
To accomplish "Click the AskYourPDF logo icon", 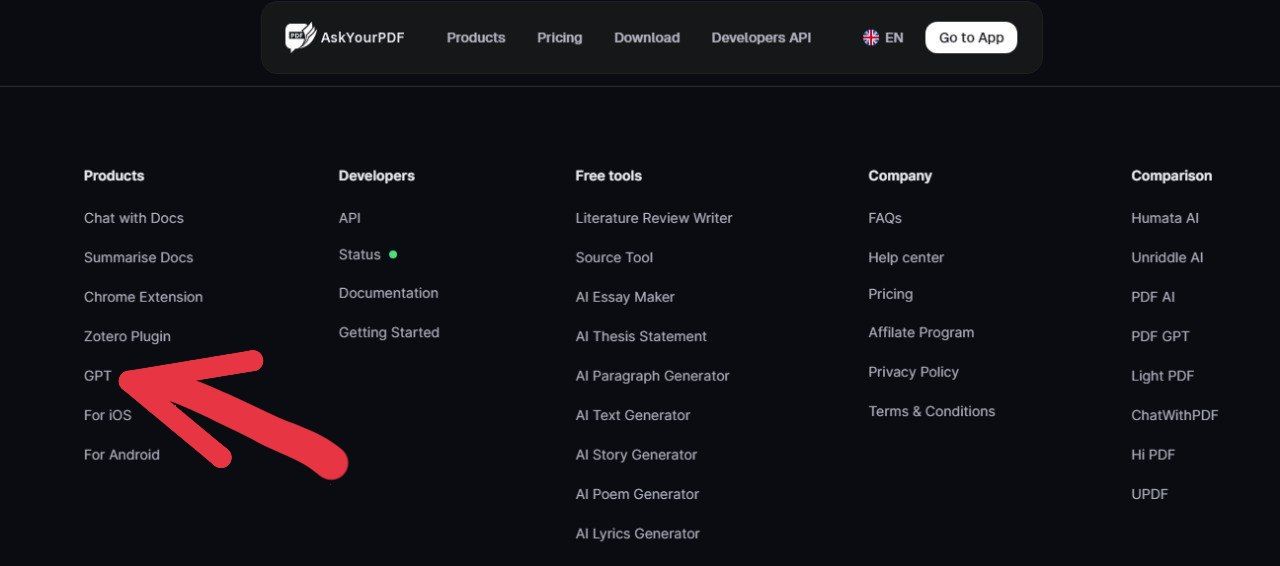I will 300,37.
